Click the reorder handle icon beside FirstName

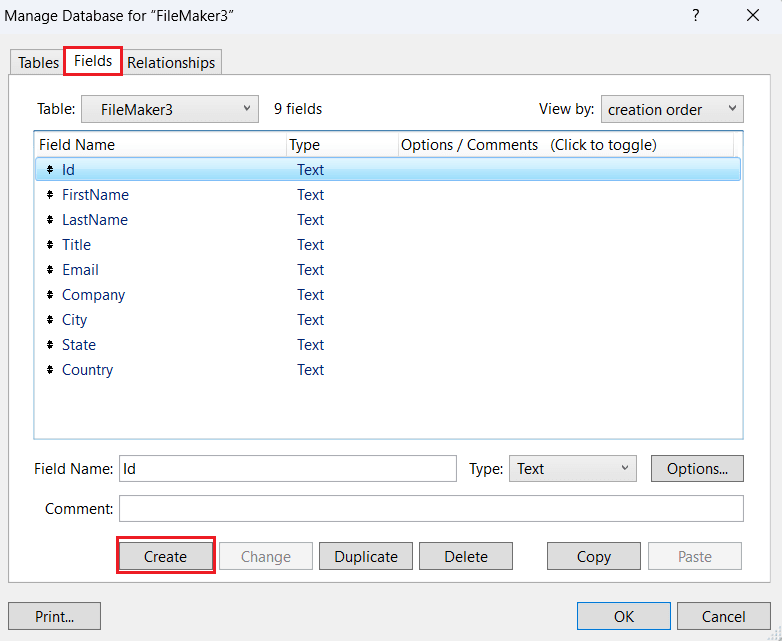tap(50, 195)
